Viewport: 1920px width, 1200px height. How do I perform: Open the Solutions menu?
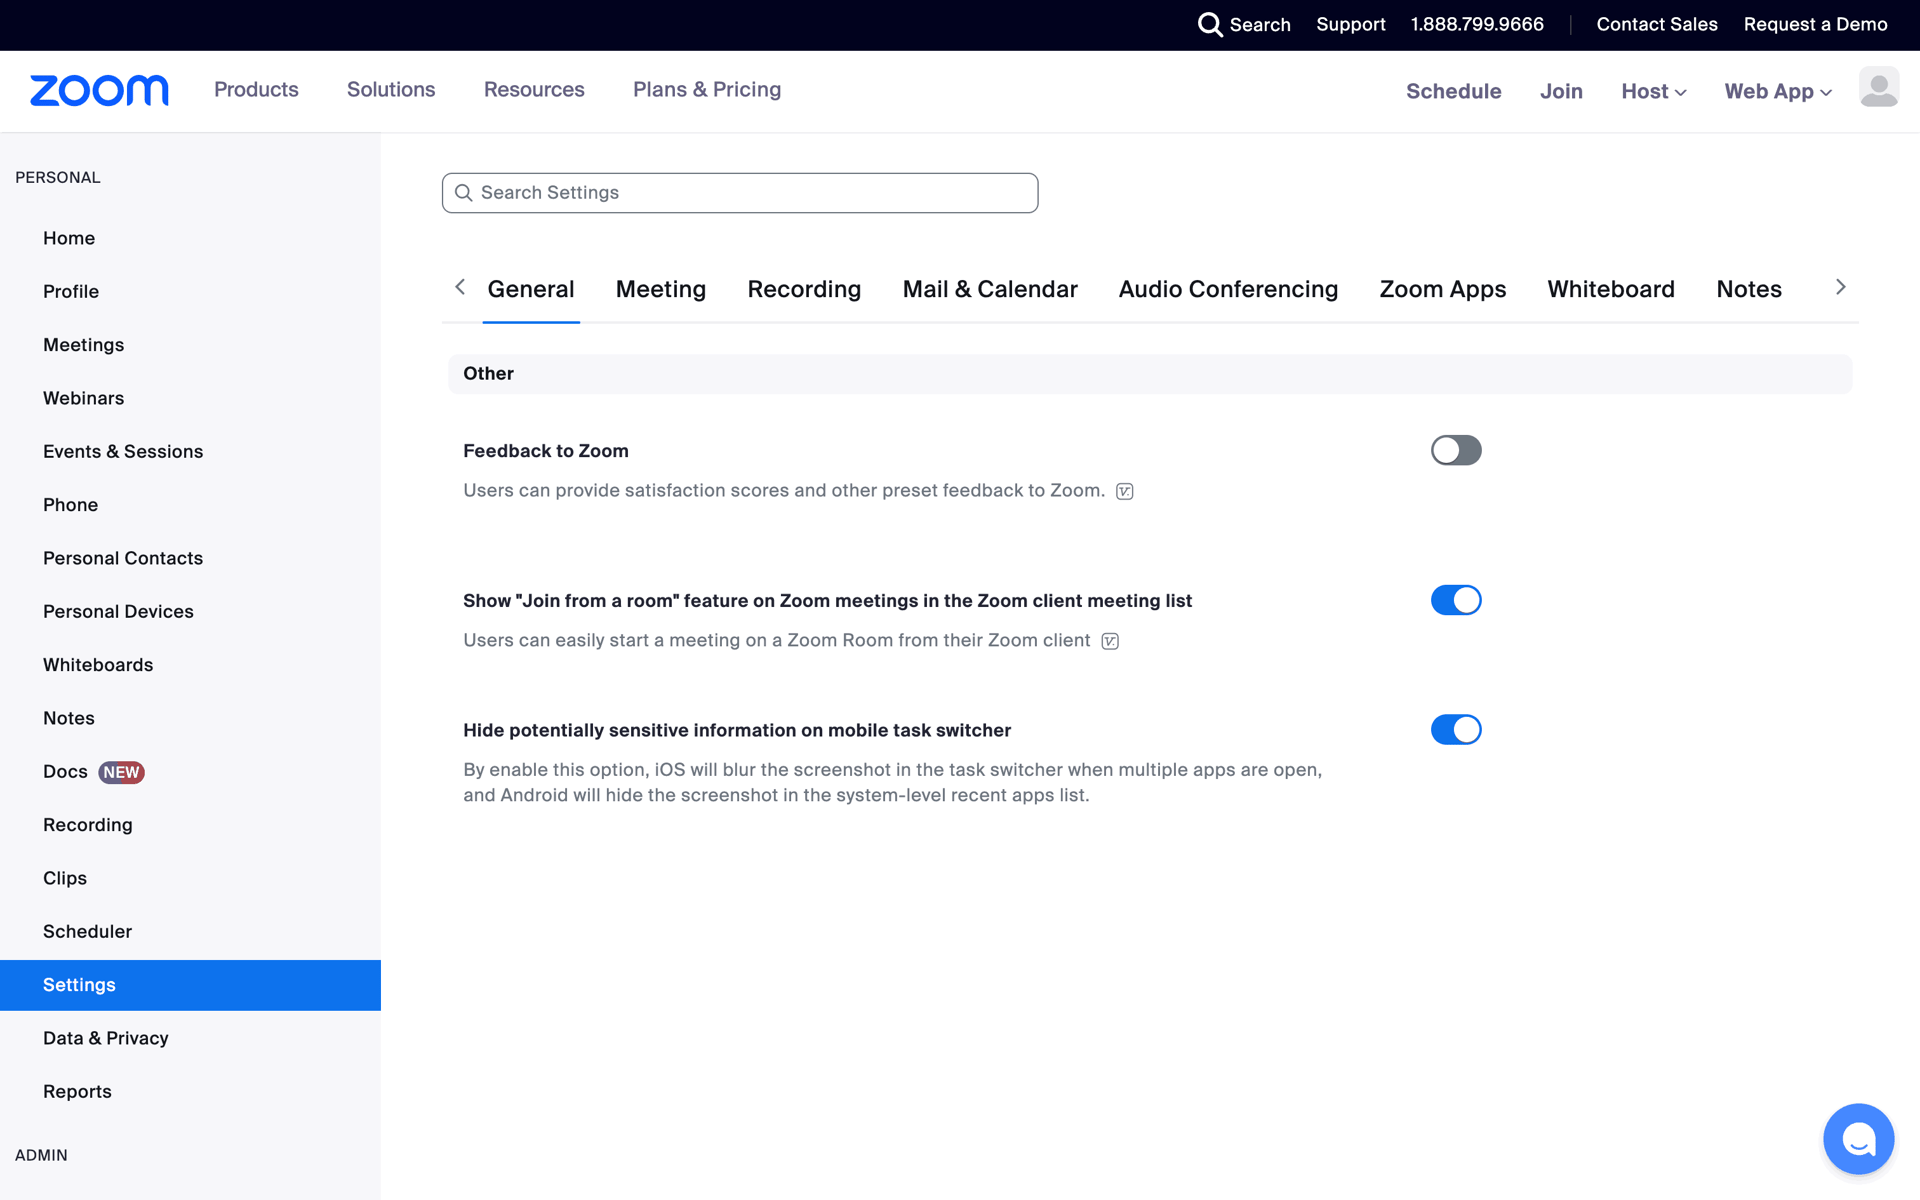pyautogui.click(x=391, y=89)
